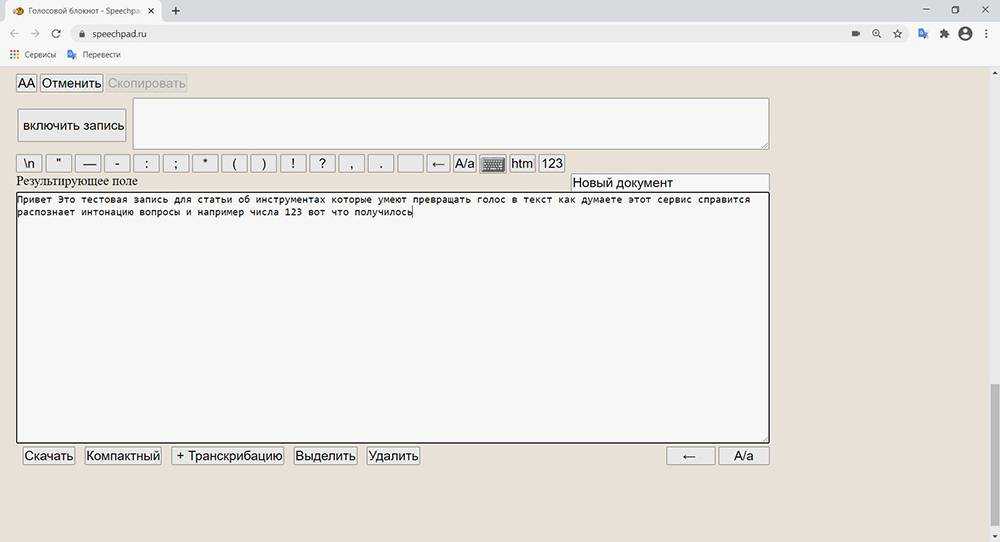Open the Chrome three-dot menu
1000x542 pixels.
click(986, 33)
